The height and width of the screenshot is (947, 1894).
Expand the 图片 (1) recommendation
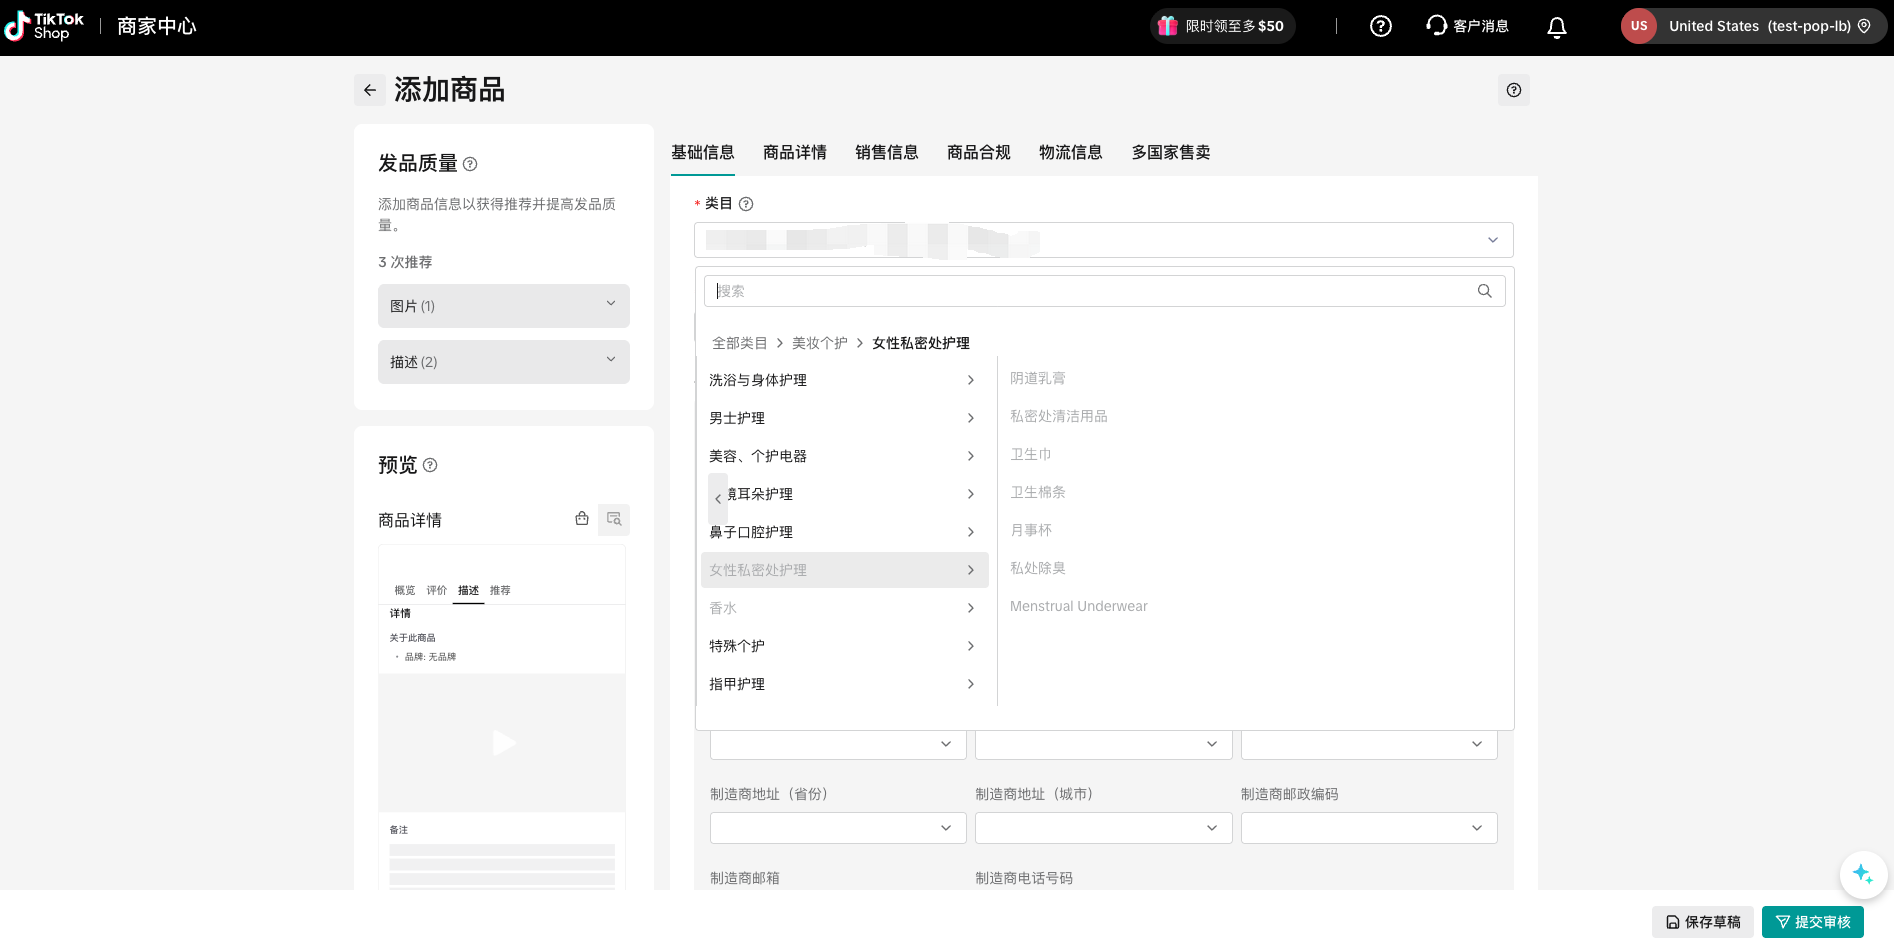click(503, 306)
